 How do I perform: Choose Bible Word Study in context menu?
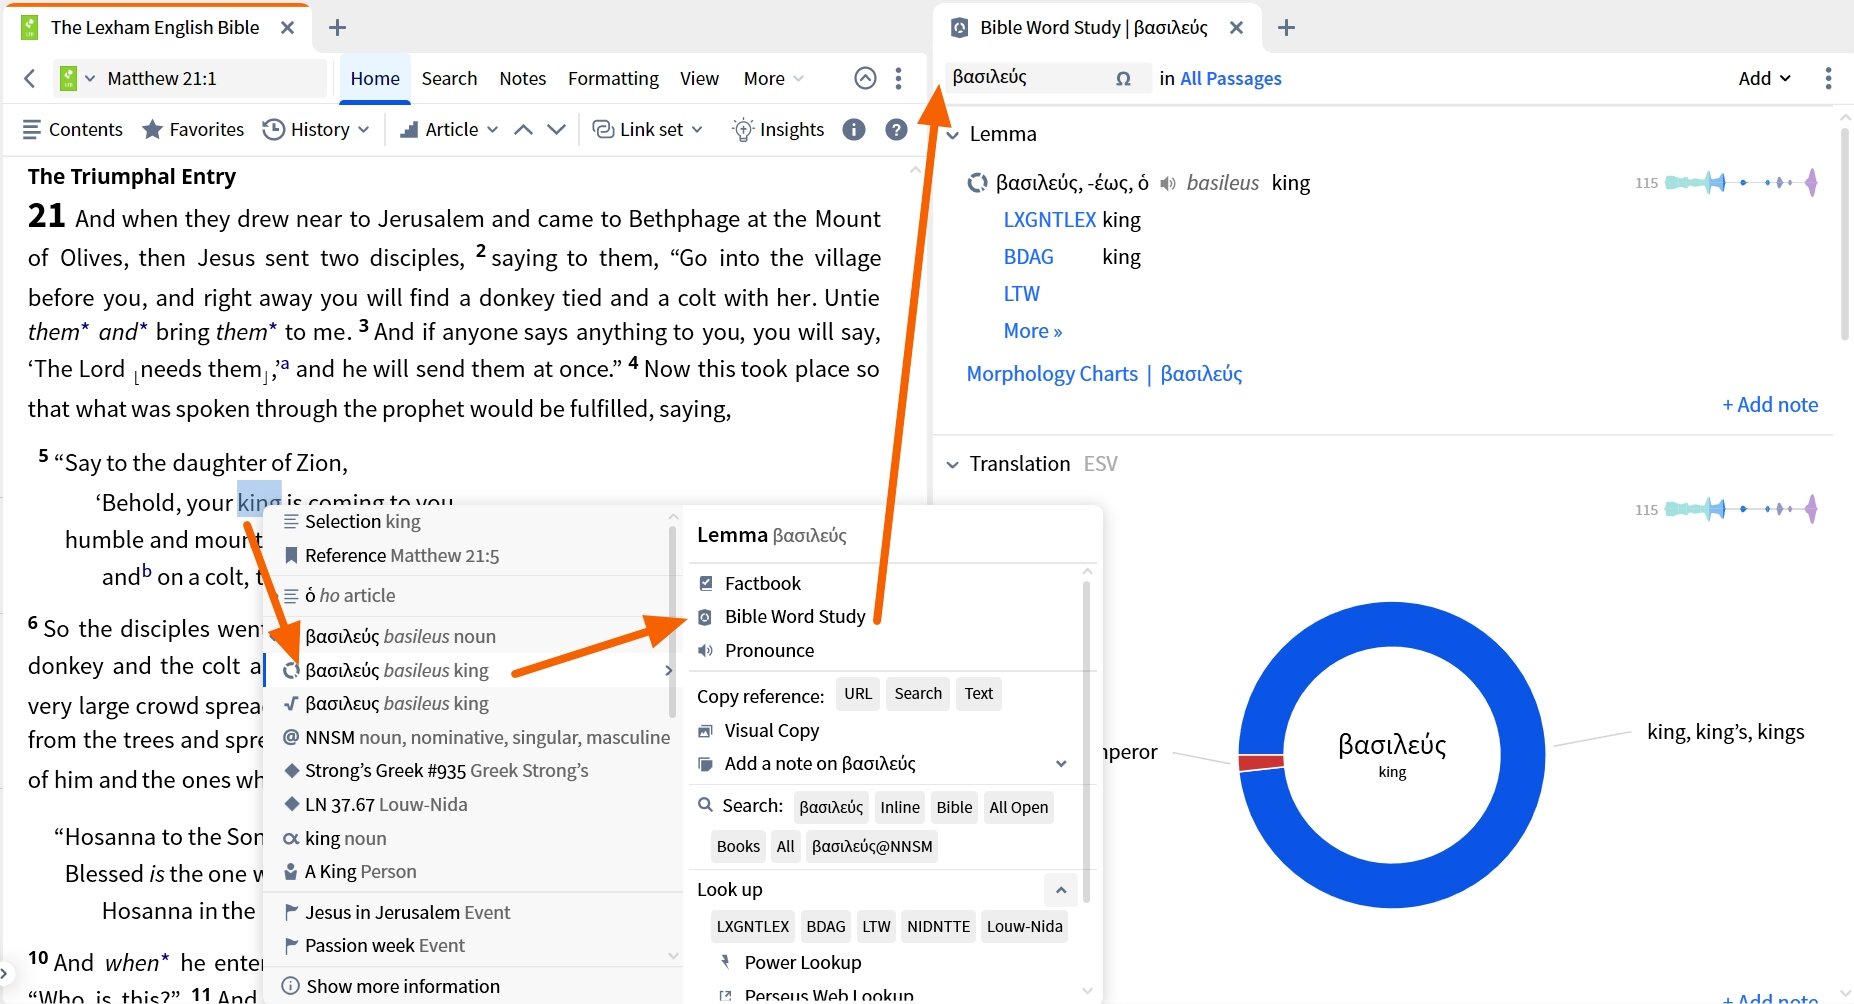coord(795,617)
